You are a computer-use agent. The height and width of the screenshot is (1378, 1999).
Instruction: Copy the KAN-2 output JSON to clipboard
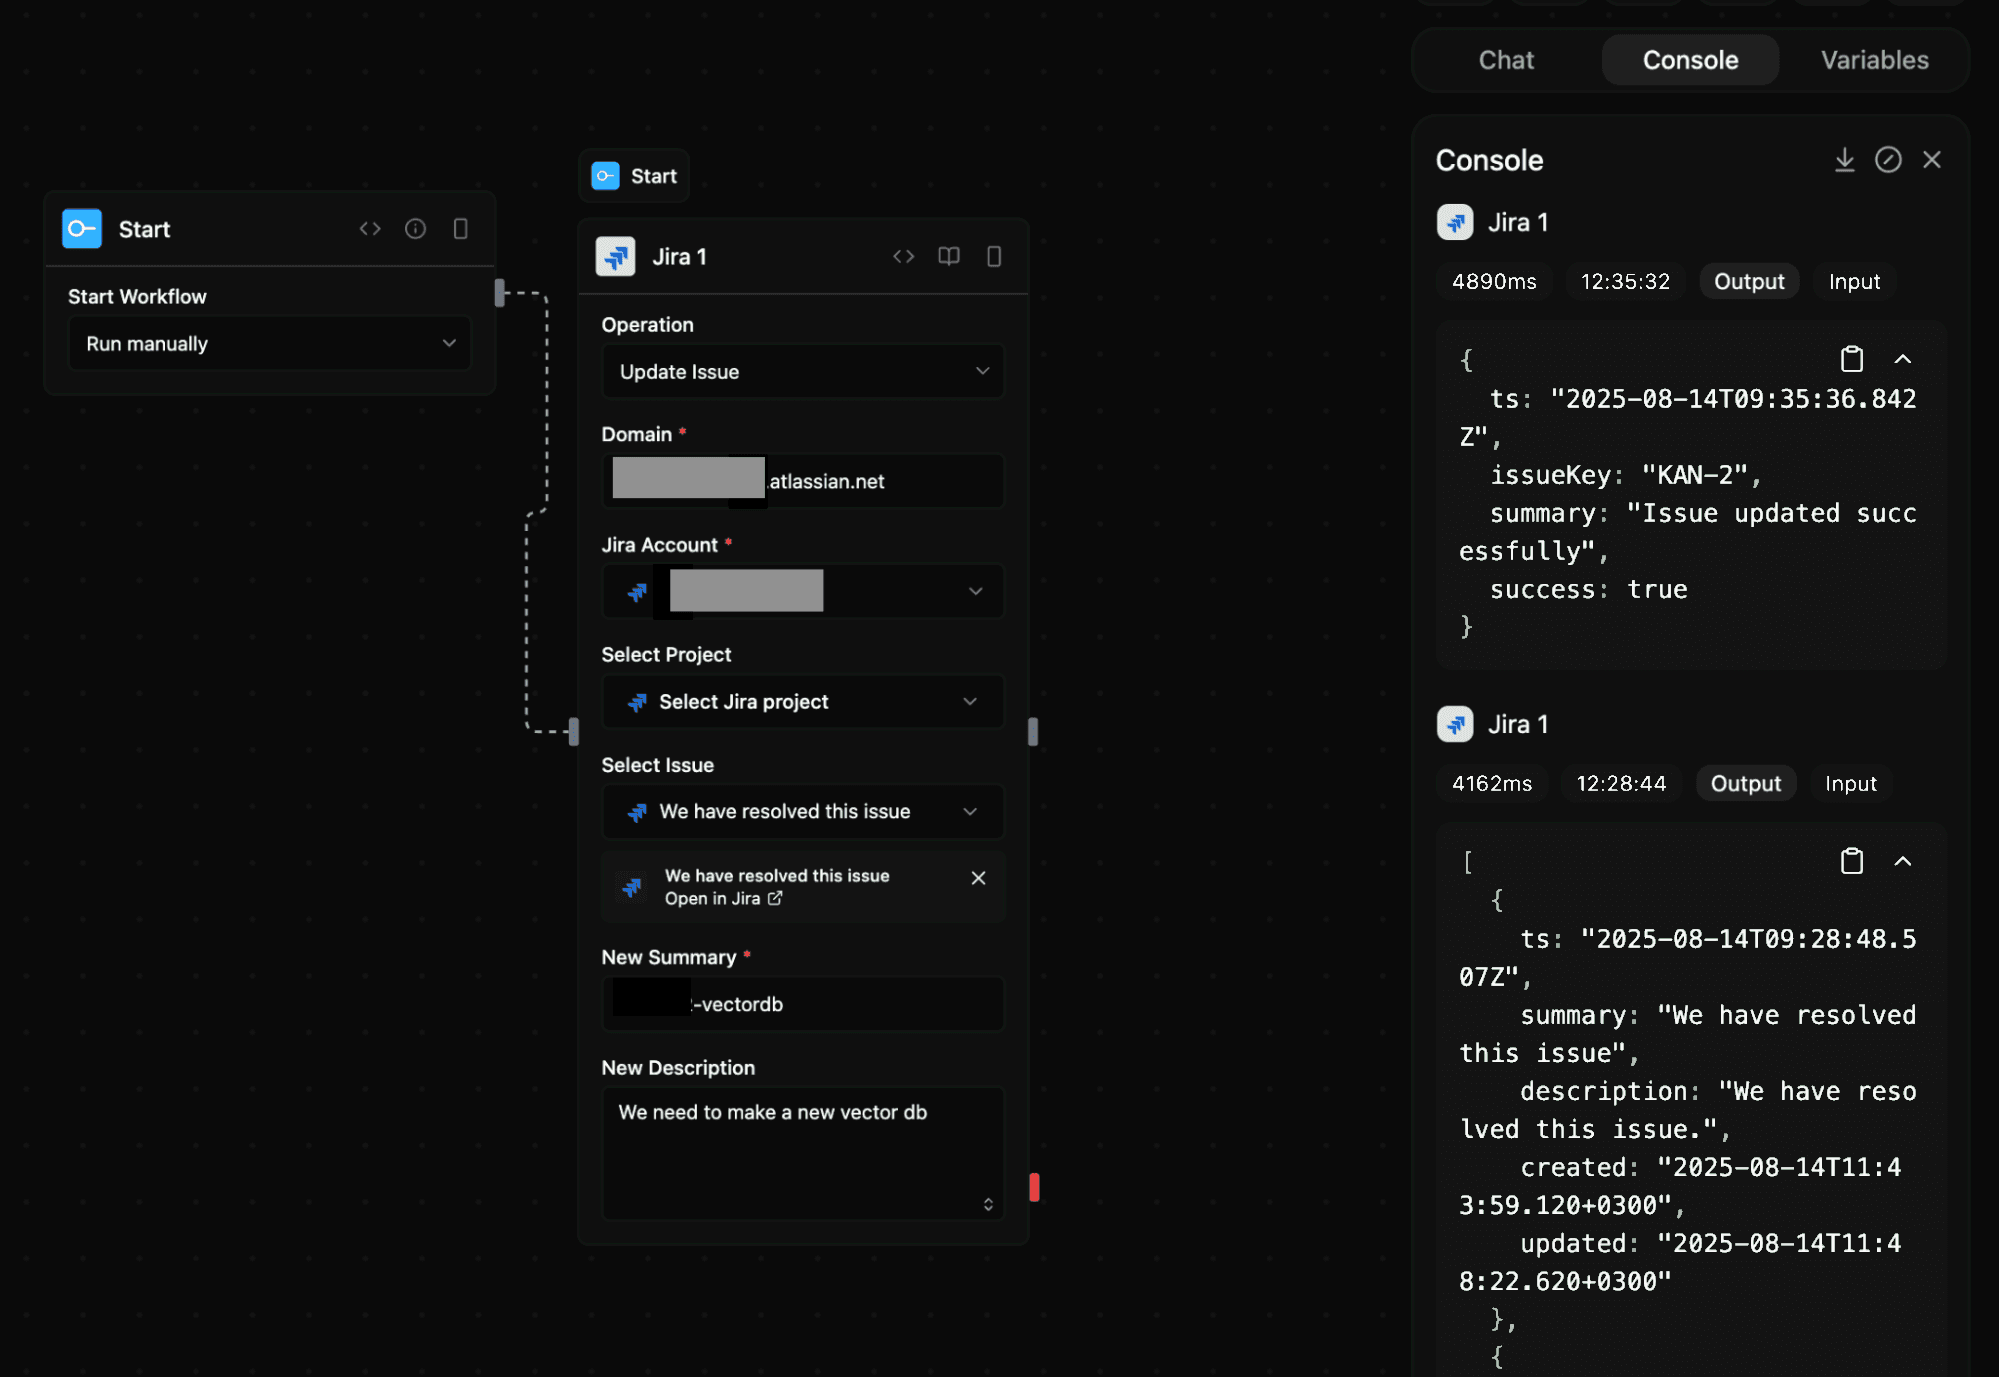[1852, 358]
